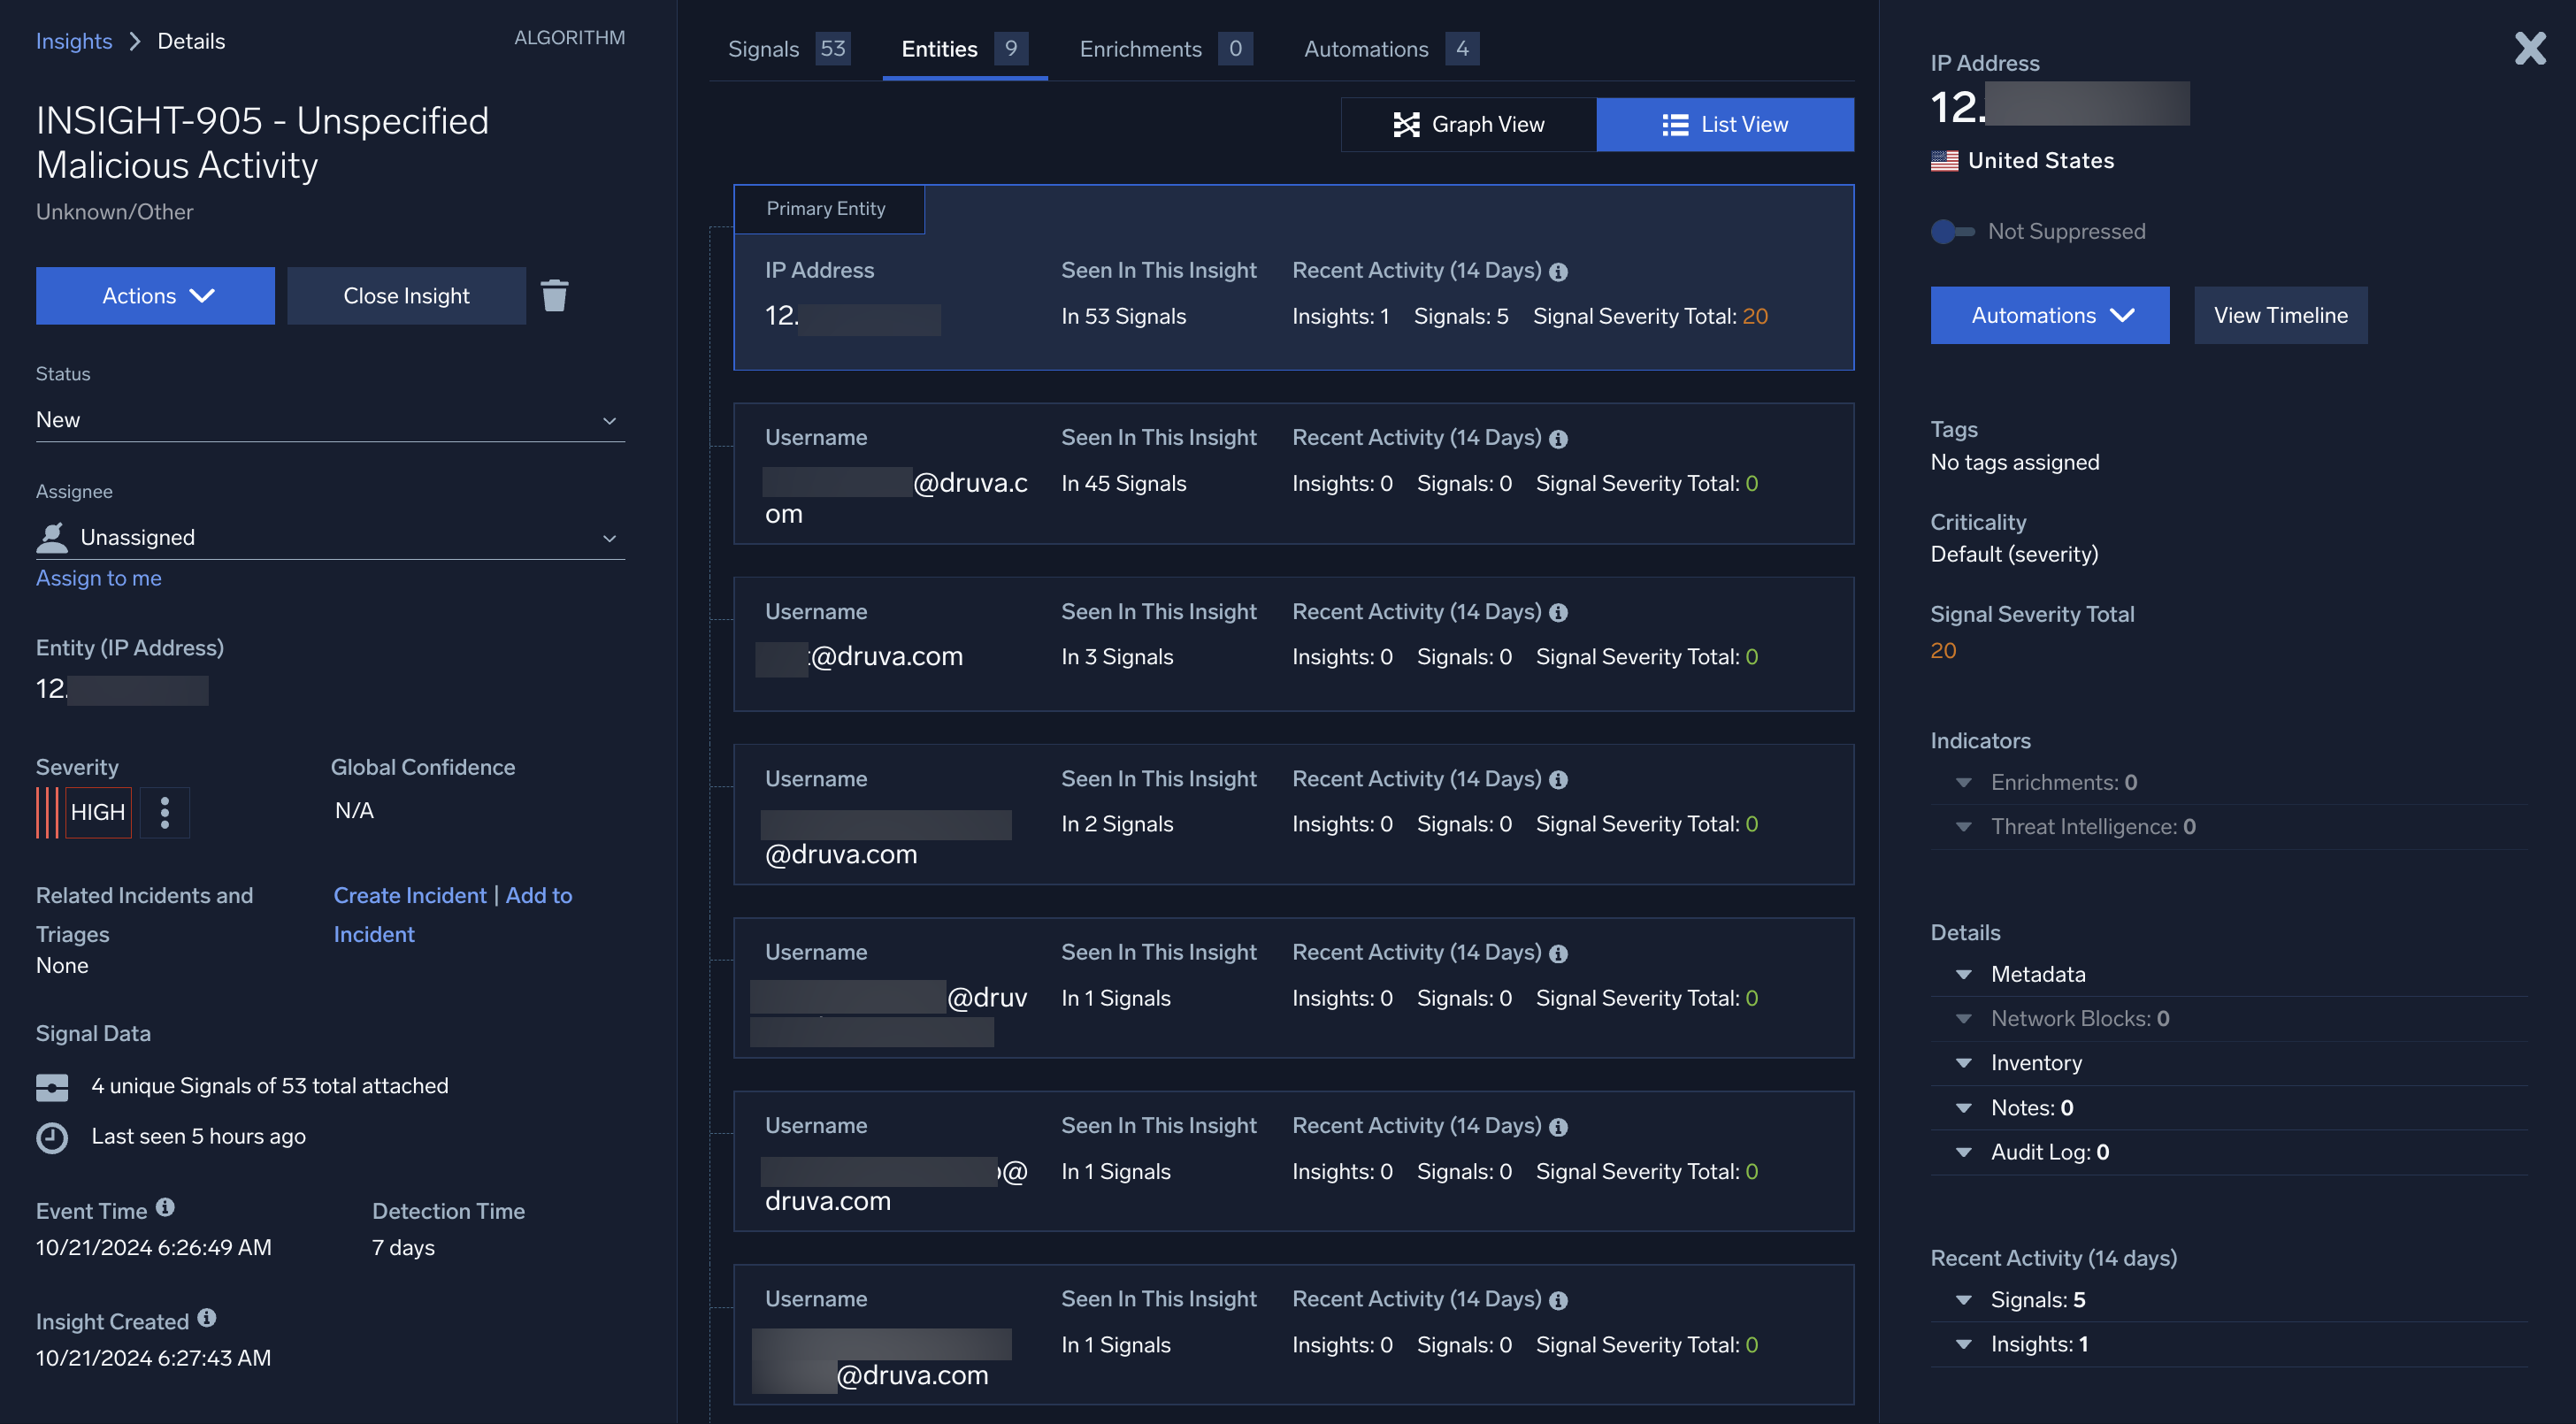Open the Assignee dropdown showing Unassigned

(x=330, y=538)
